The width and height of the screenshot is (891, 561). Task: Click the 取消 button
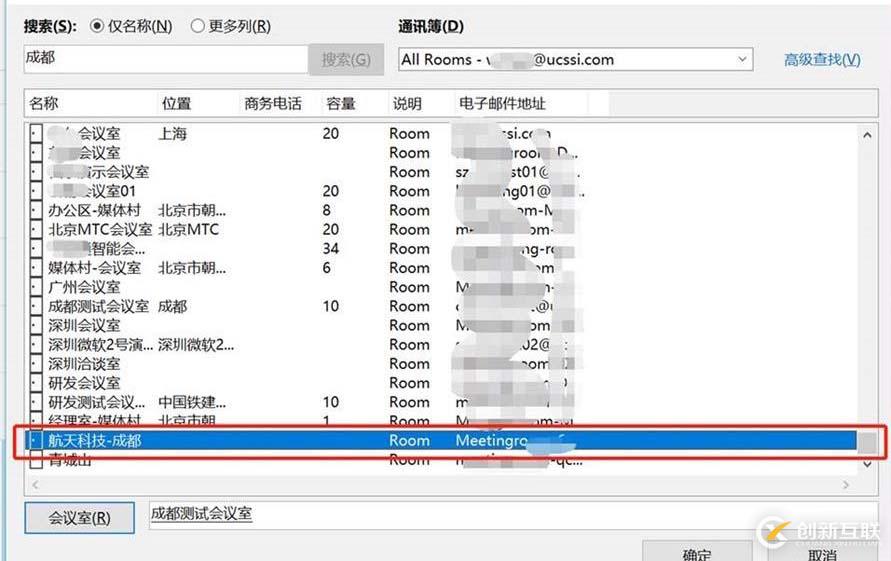822,552
